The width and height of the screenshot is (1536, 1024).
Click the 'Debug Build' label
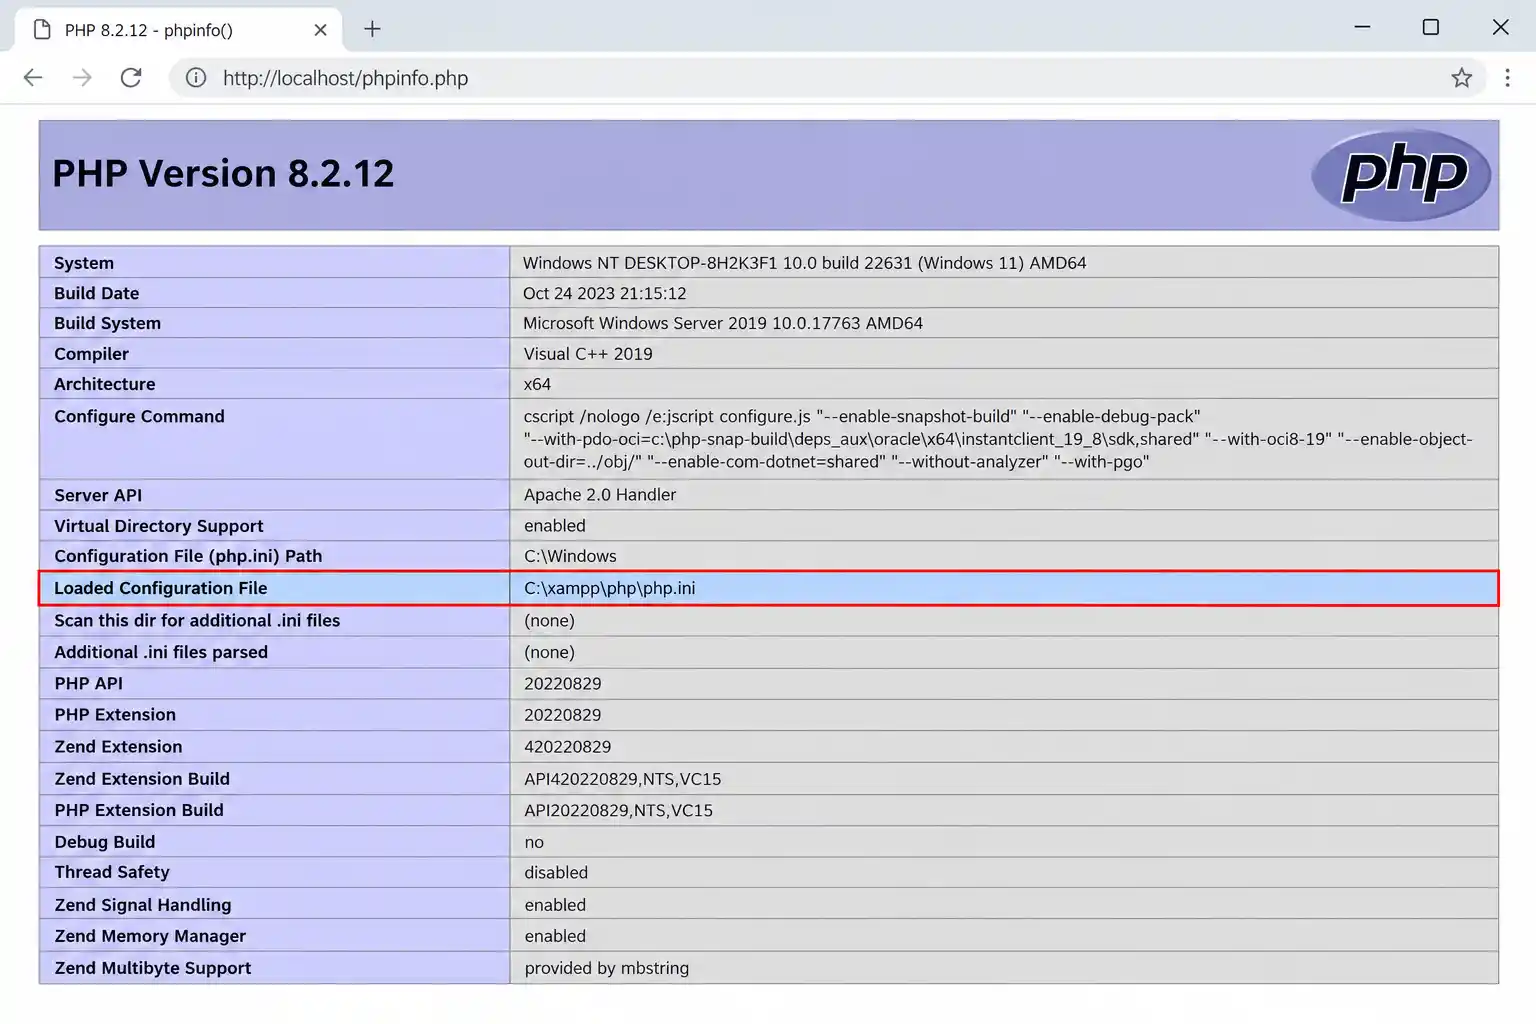[104, 842]
